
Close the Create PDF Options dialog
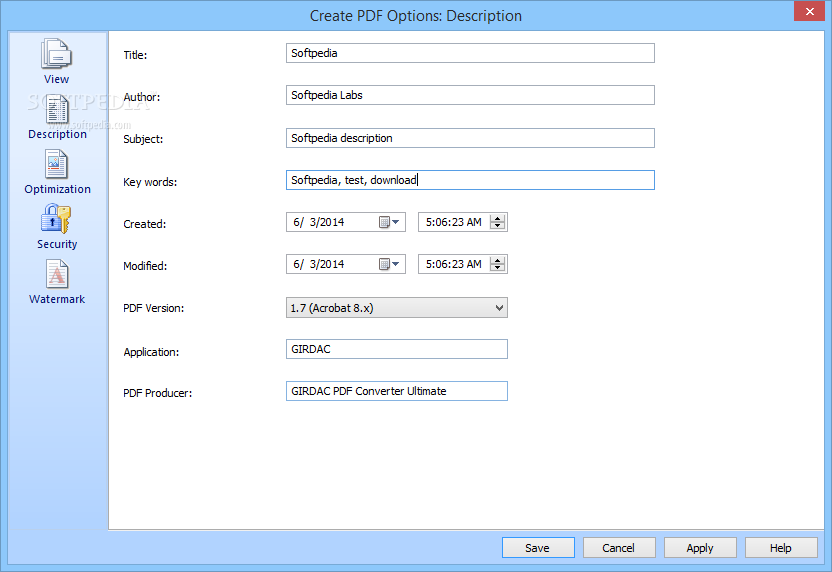(810, 11)
